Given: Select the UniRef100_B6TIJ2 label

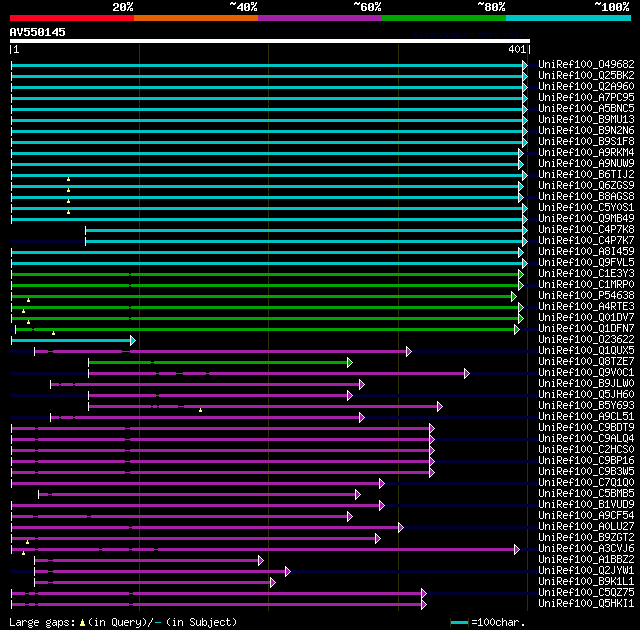Looking at the screenshot, I should click(x=586, y=174).
